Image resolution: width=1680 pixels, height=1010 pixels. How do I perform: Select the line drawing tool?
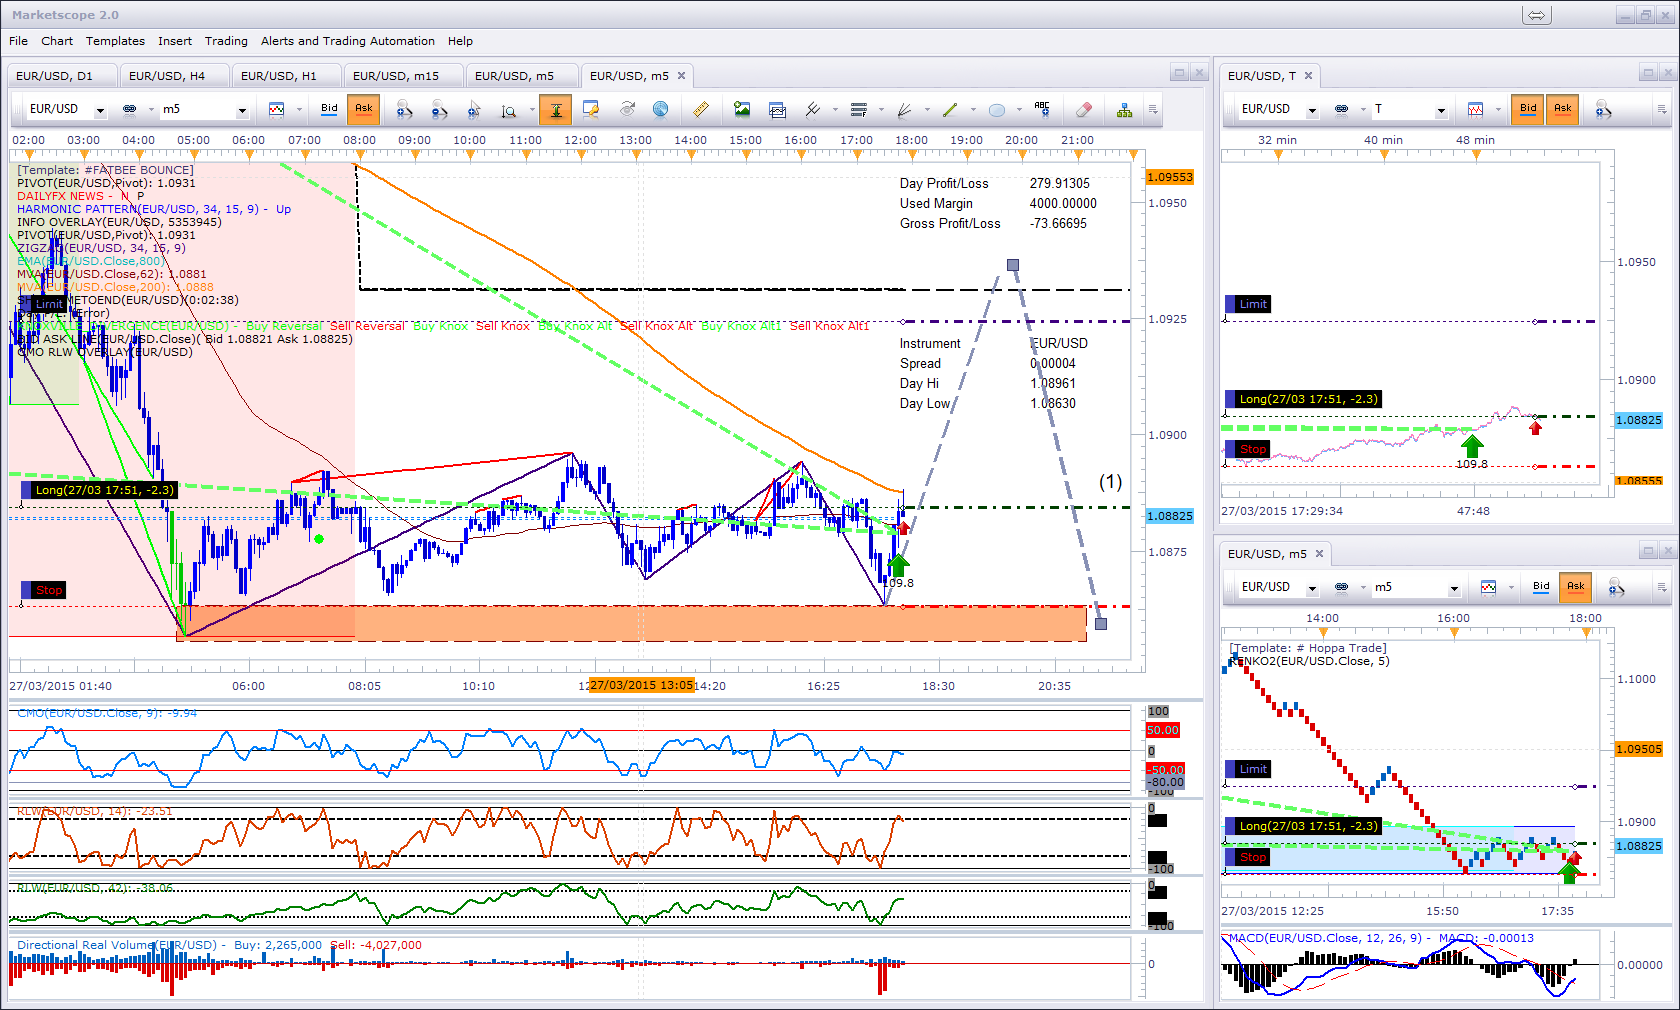point(950,110)
